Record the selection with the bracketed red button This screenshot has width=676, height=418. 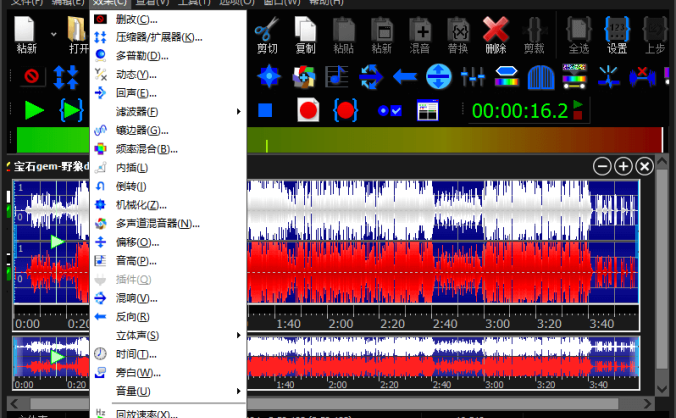coord(345,110)
